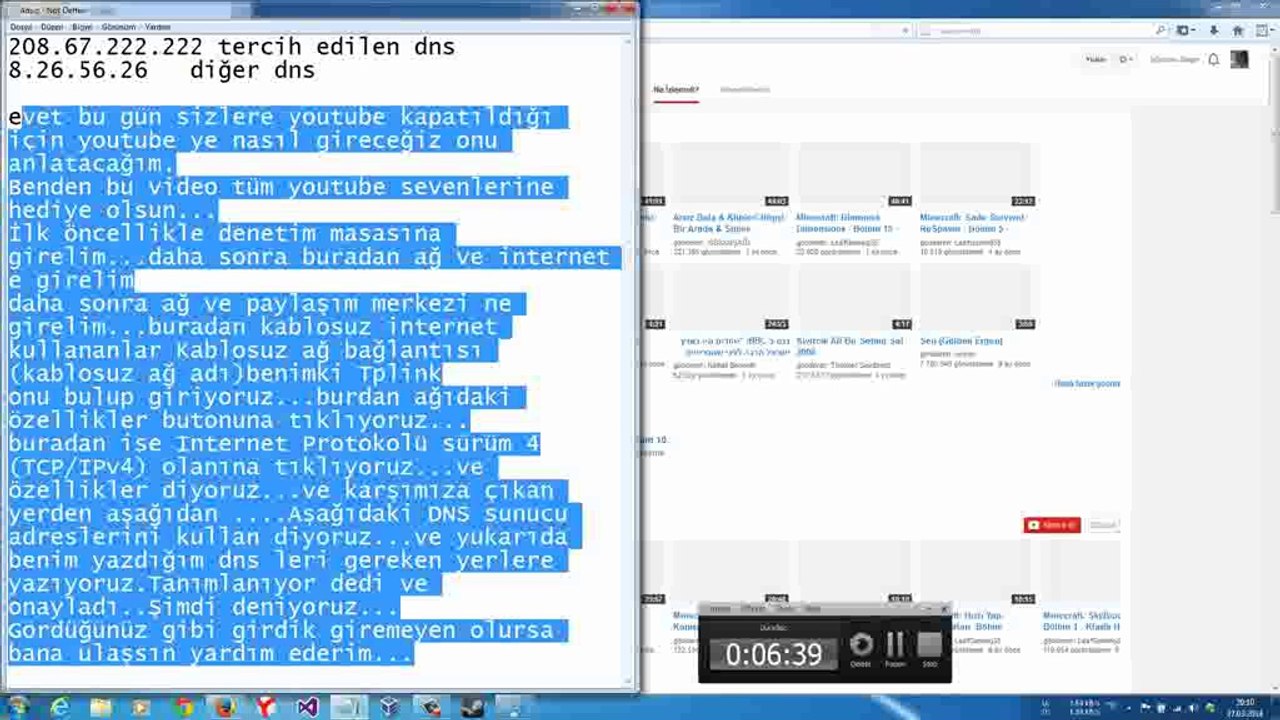Open the YouTube notifications bell
The image size is (1280, 720).
coord(1213,60)
